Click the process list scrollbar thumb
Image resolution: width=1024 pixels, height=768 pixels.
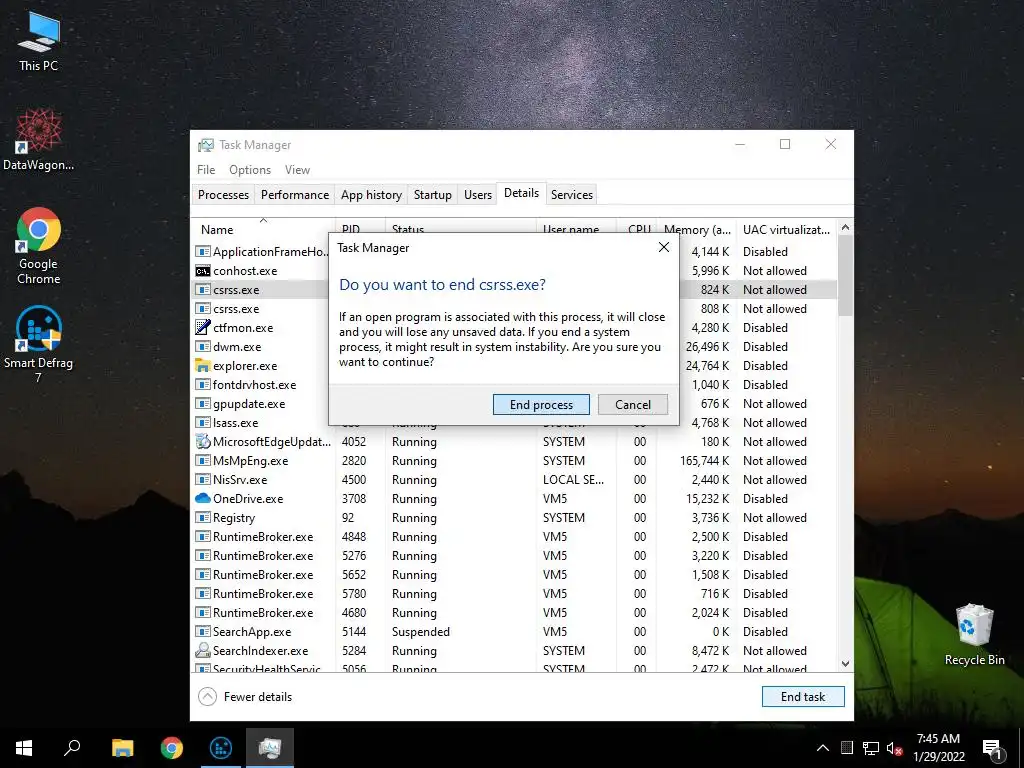coord(845,276)
